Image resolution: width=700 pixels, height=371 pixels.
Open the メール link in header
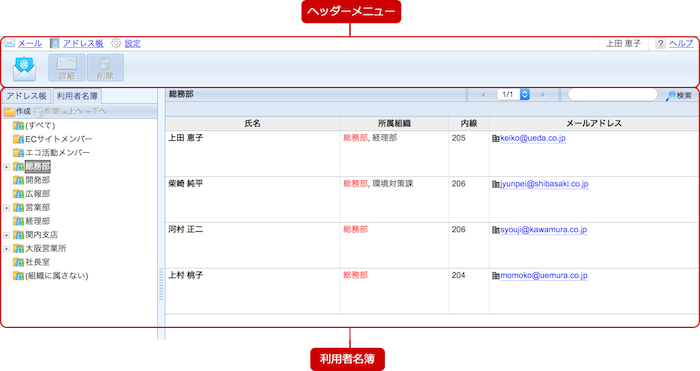click(30, 43)
